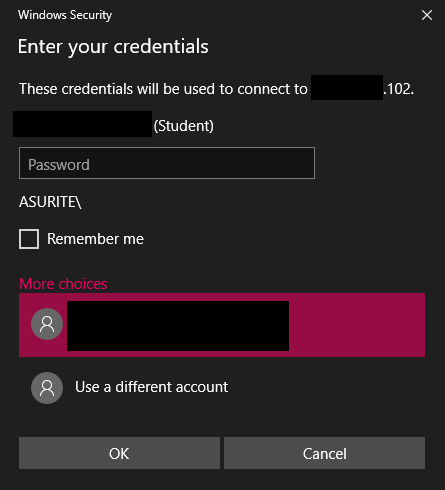
Task: Click the Windows Security title text
Action: click(x=65, y=15)
